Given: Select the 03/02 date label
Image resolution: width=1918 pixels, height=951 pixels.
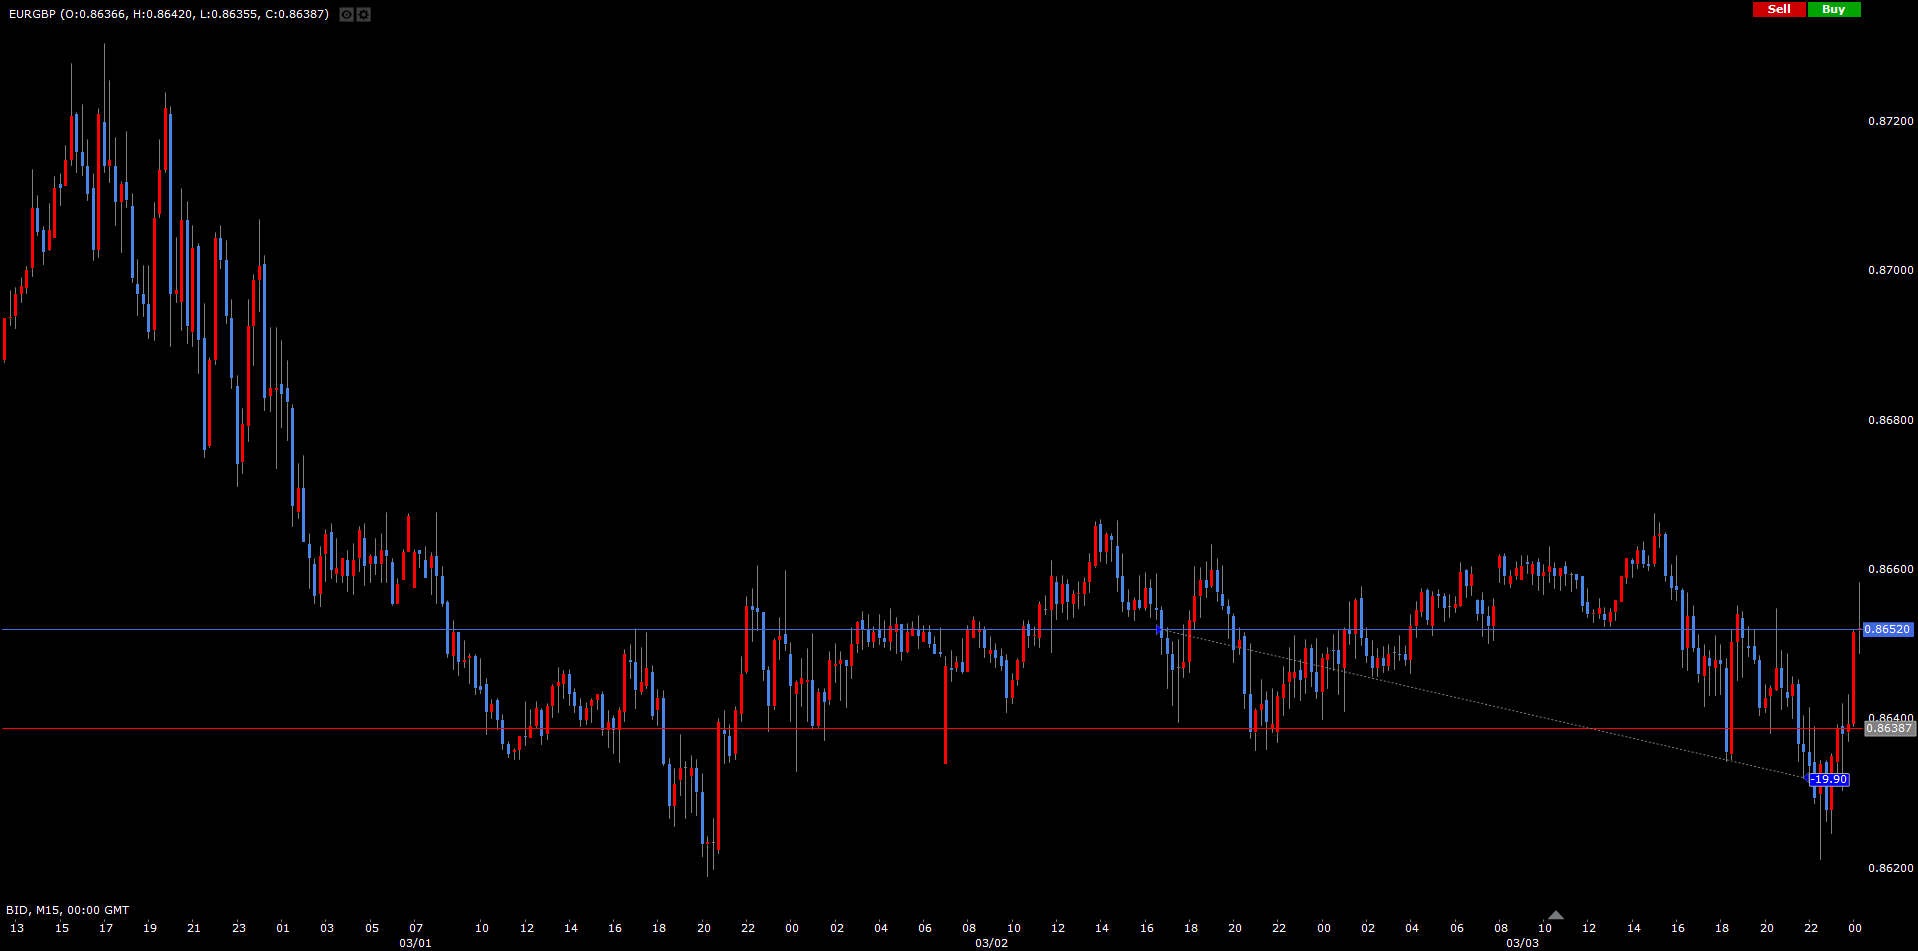Looking at the screenshot, I should pos(991,943).
